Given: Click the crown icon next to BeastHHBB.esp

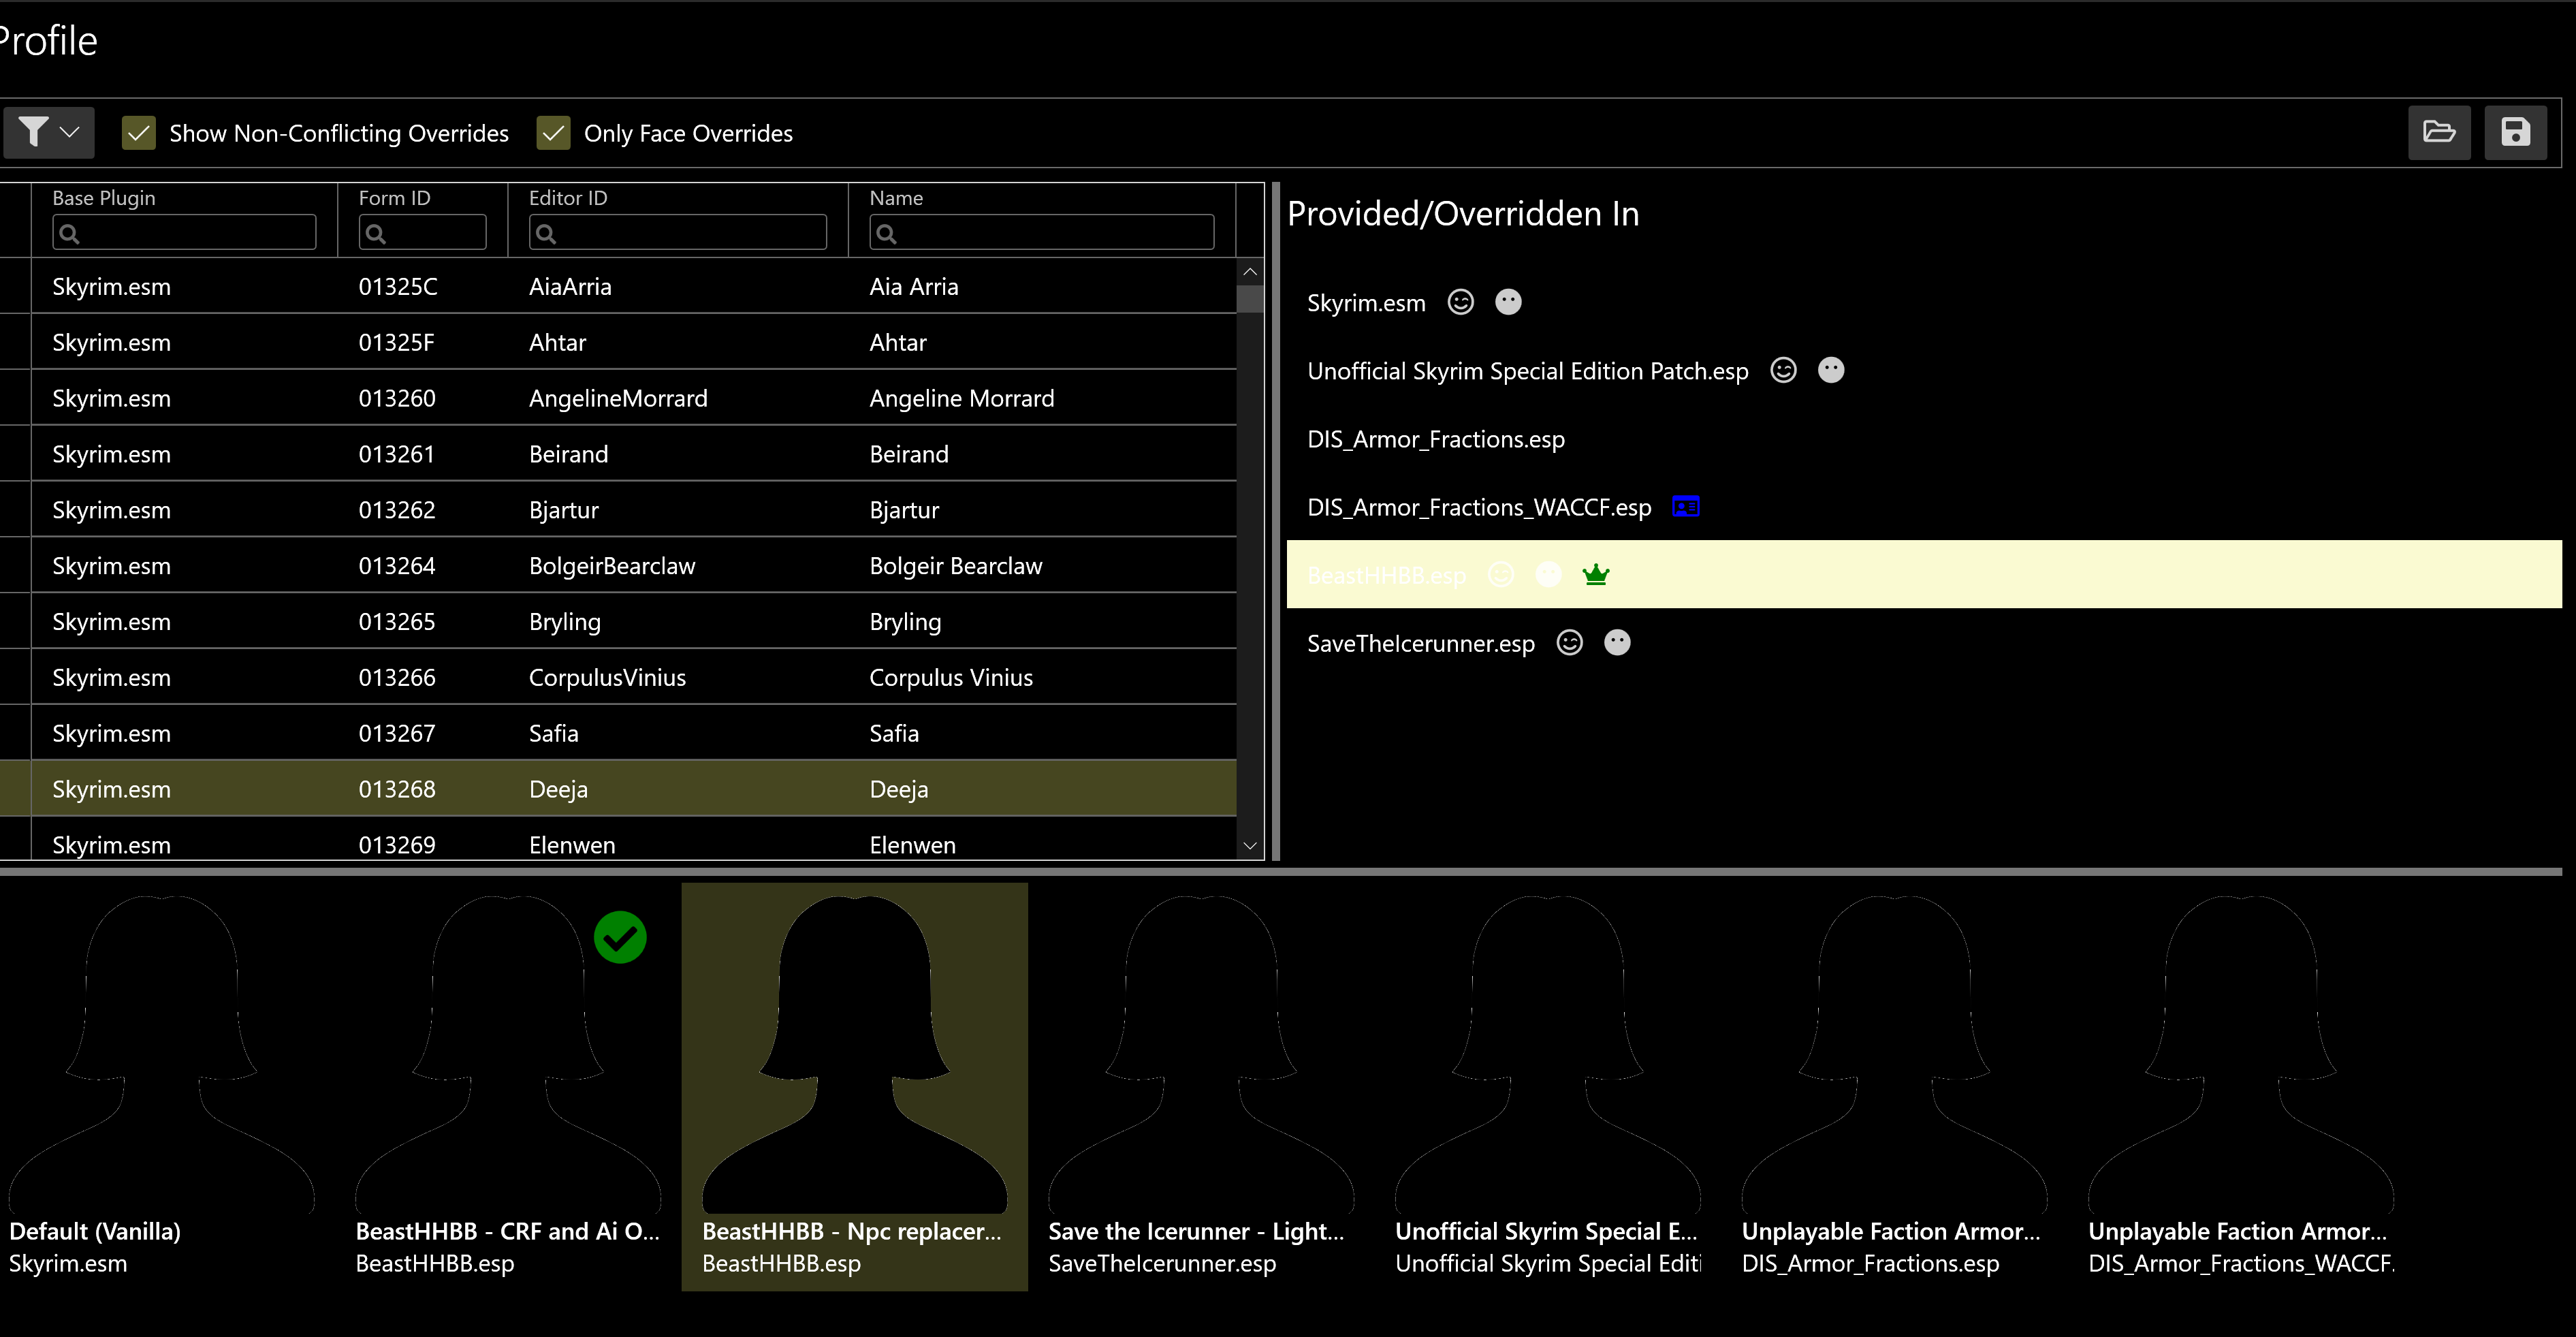Looking at the screenshot, I should [x=1596, y=575].
